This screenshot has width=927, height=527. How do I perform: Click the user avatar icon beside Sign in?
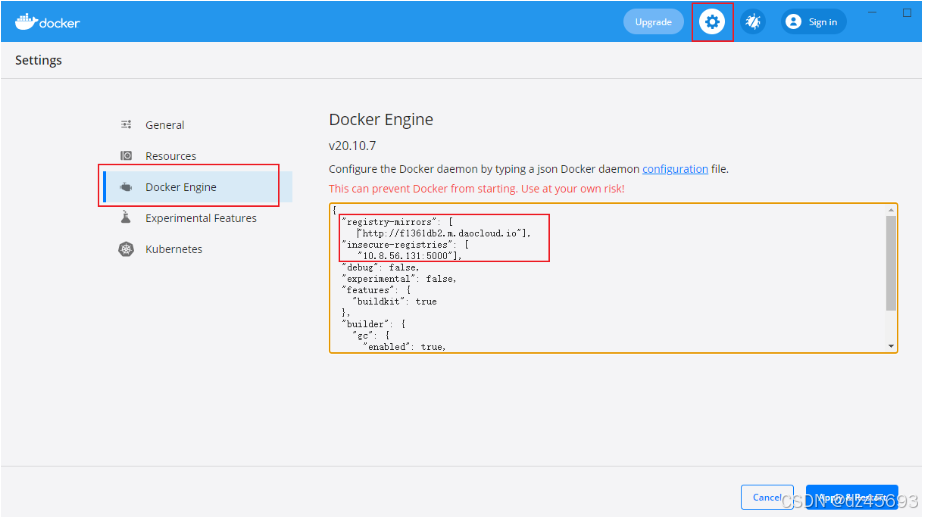[794, 22]
